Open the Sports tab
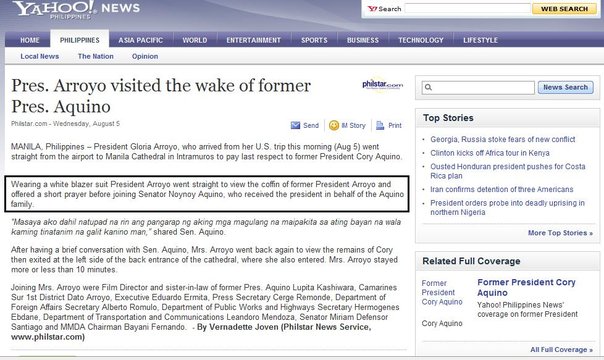 pyautogui.click(x=314, y=40)
